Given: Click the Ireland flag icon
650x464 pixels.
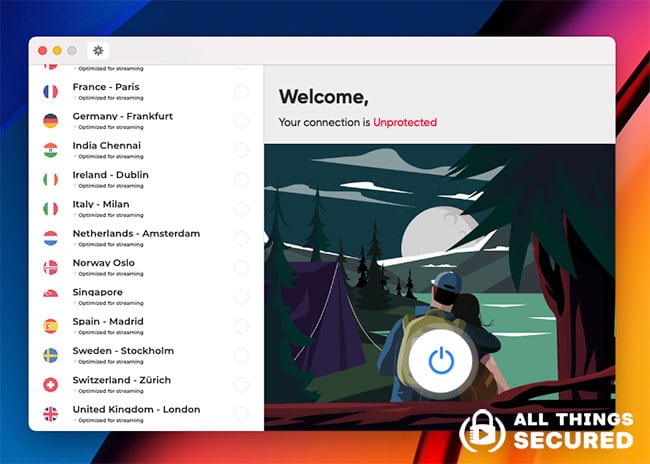Looking at the screenshot, I should point(51,180).
